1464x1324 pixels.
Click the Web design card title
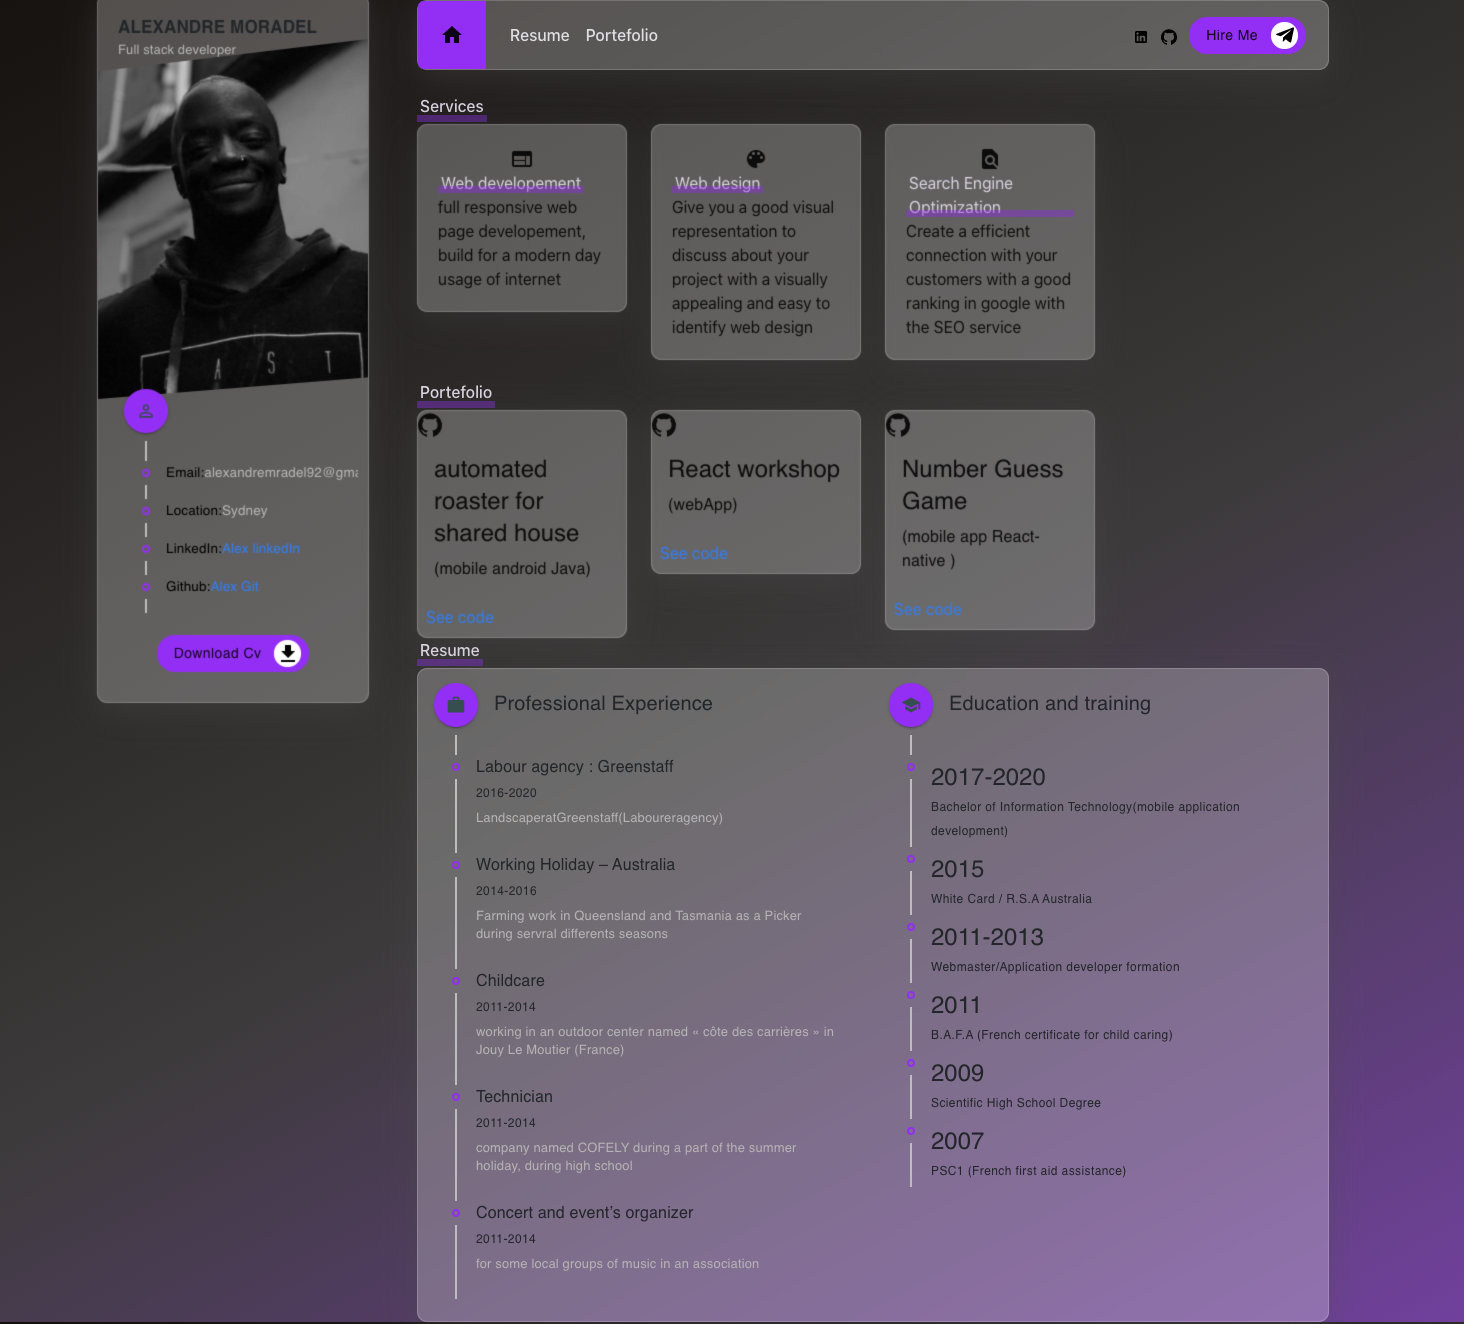pos(718,184)
